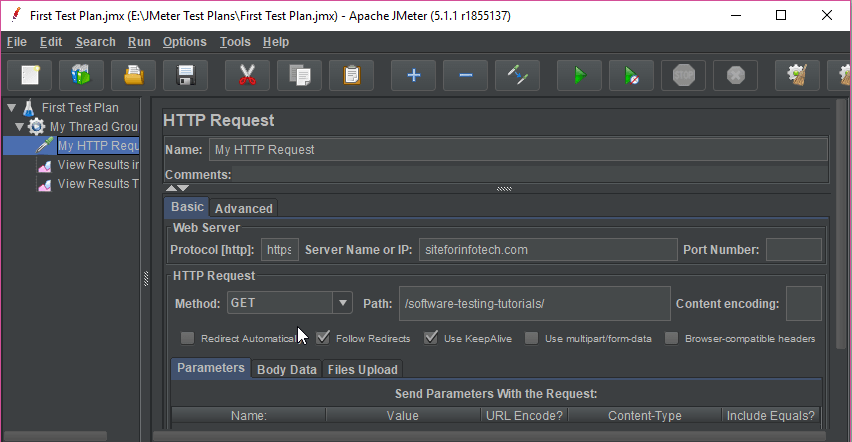The width and height of the screenshot is (852, 442).
Task: Click the Protocol input field
Action: click(x=280, y=250)
